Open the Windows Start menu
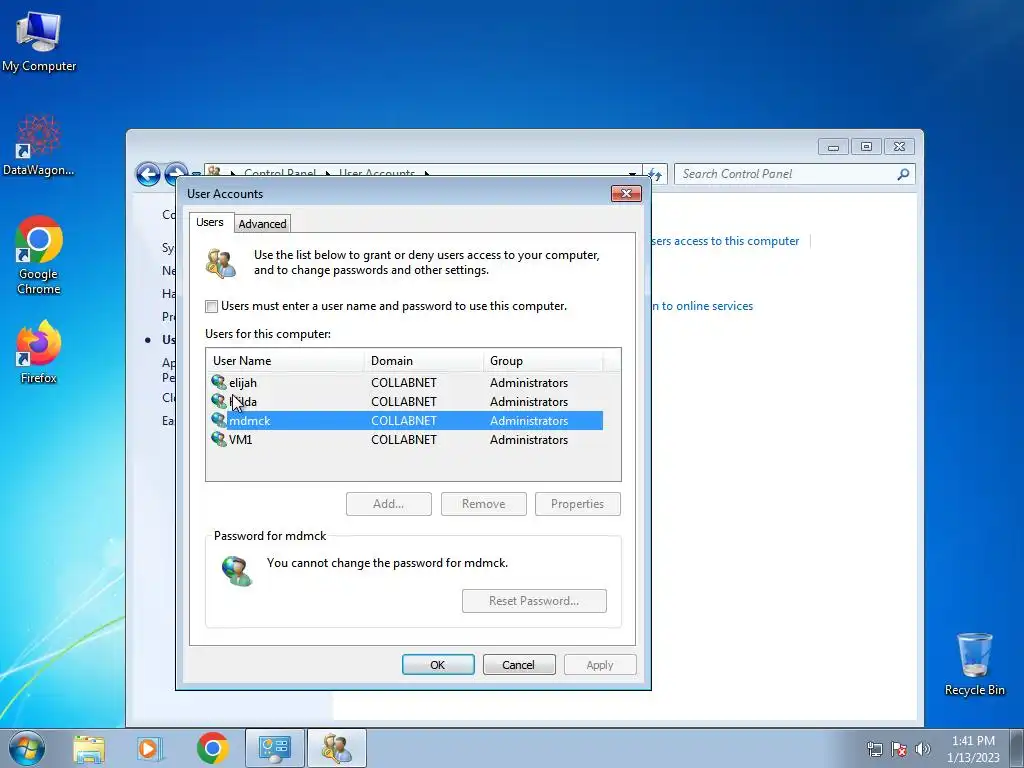This screenshot has height=768, width=1024. pos(27,748)
